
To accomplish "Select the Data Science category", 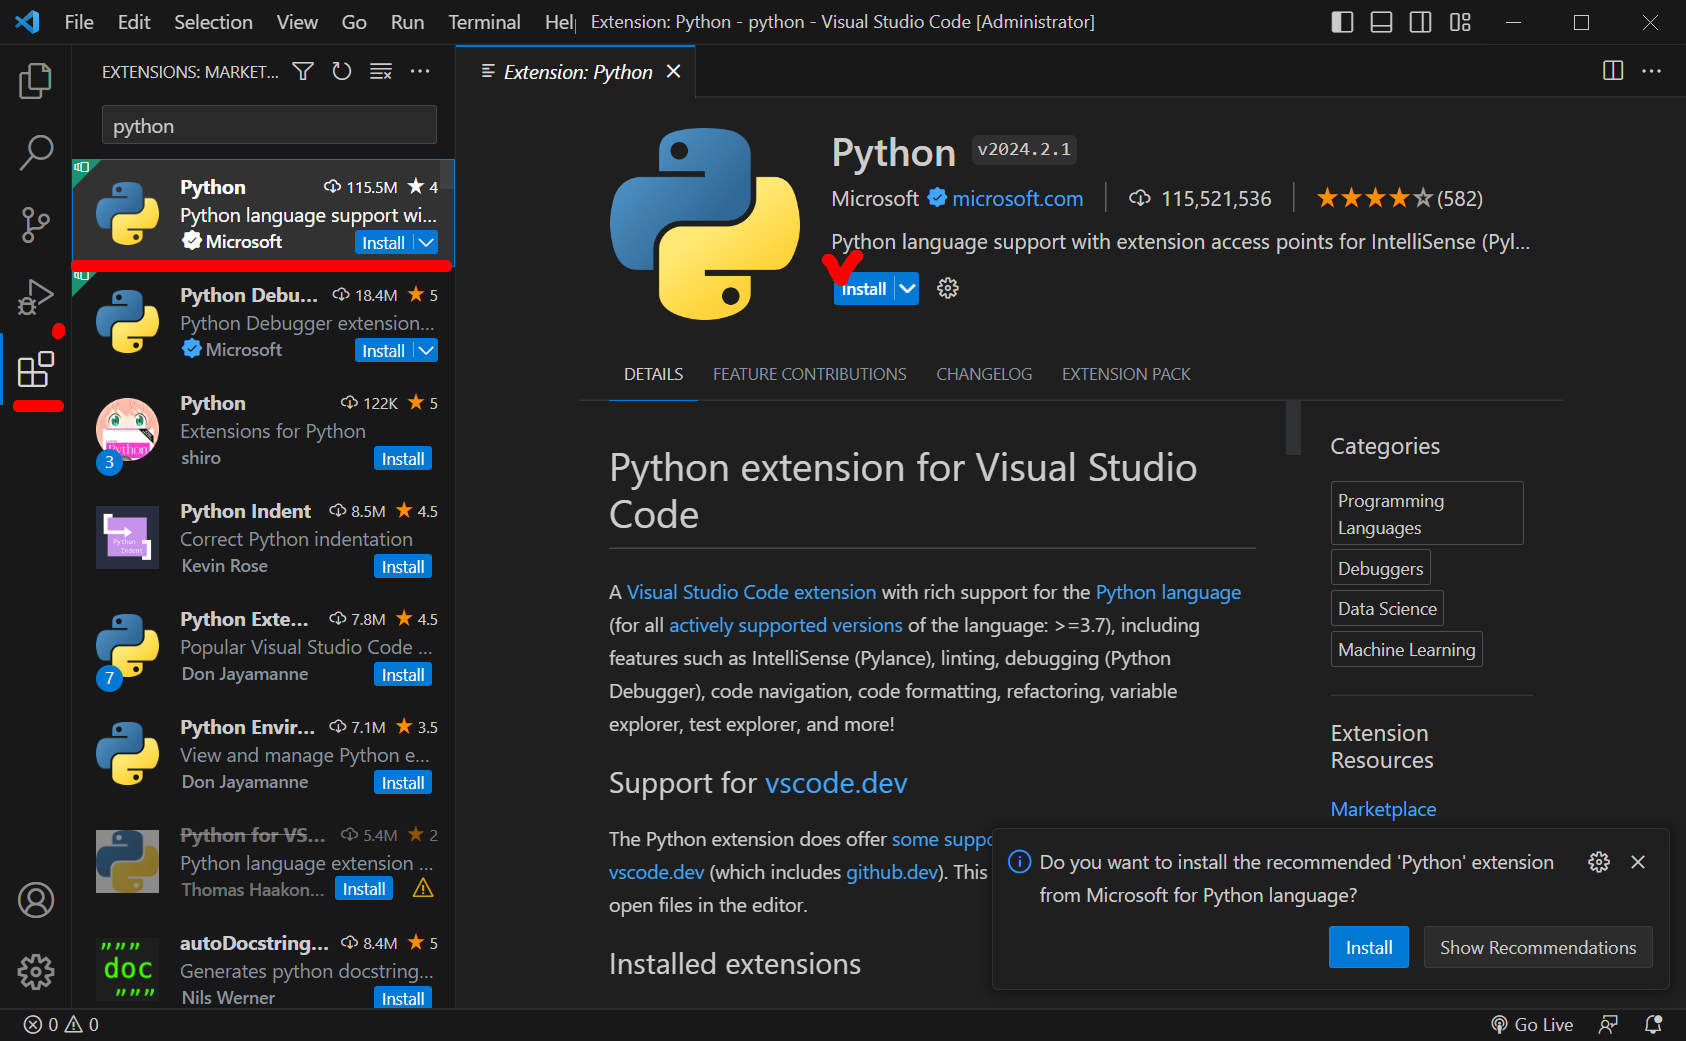I will (x=1387, y=608).
